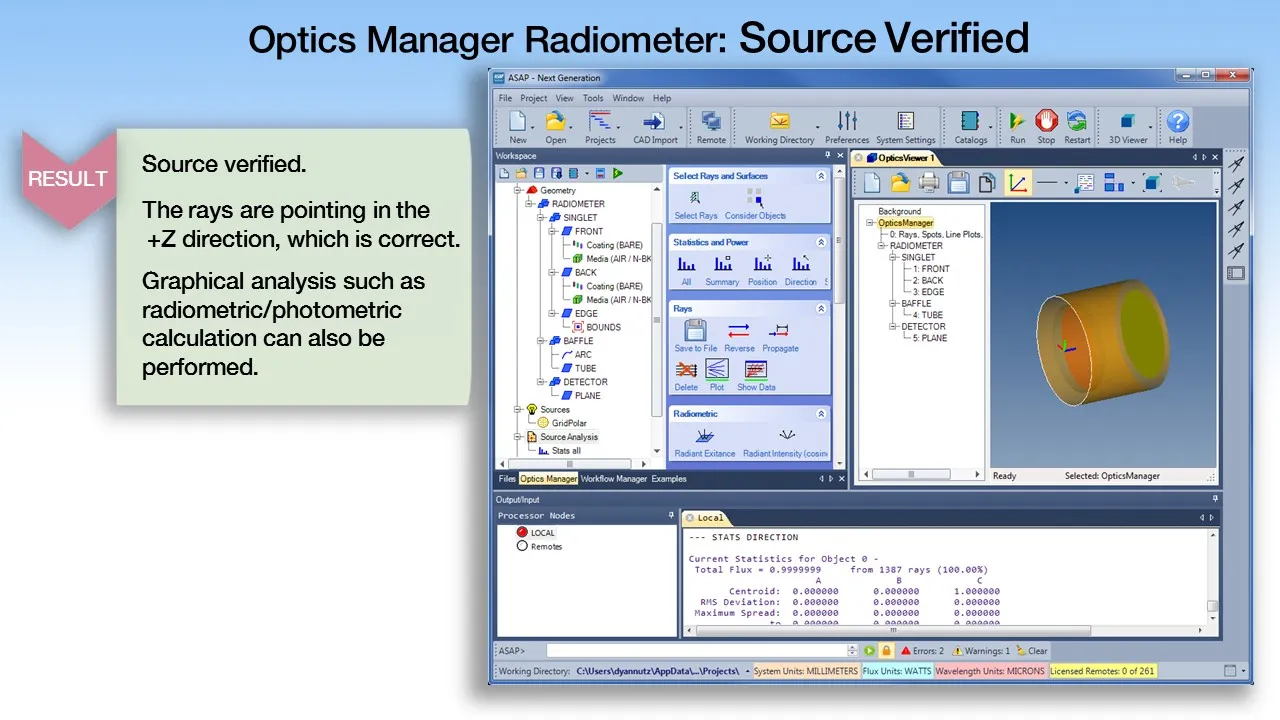Click the Clear button in command bar
Image resolution: width=1280 pixels, height=720 pixels.
(1031, 651)
